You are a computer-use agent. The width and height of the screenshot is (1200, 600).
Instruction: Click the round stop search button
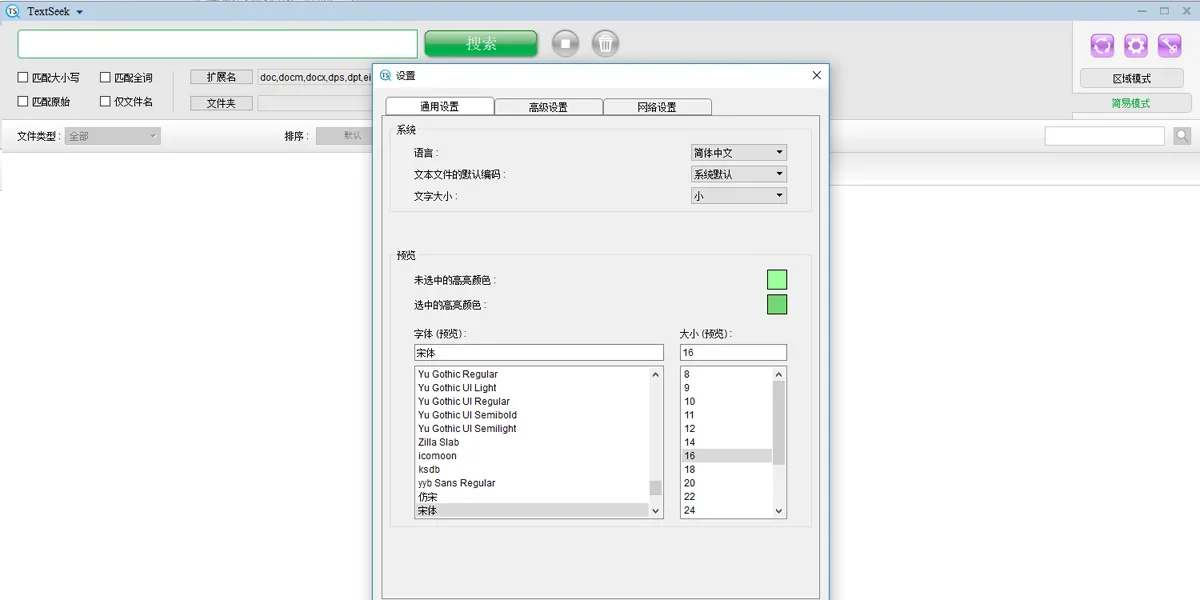tap(566, 43)
